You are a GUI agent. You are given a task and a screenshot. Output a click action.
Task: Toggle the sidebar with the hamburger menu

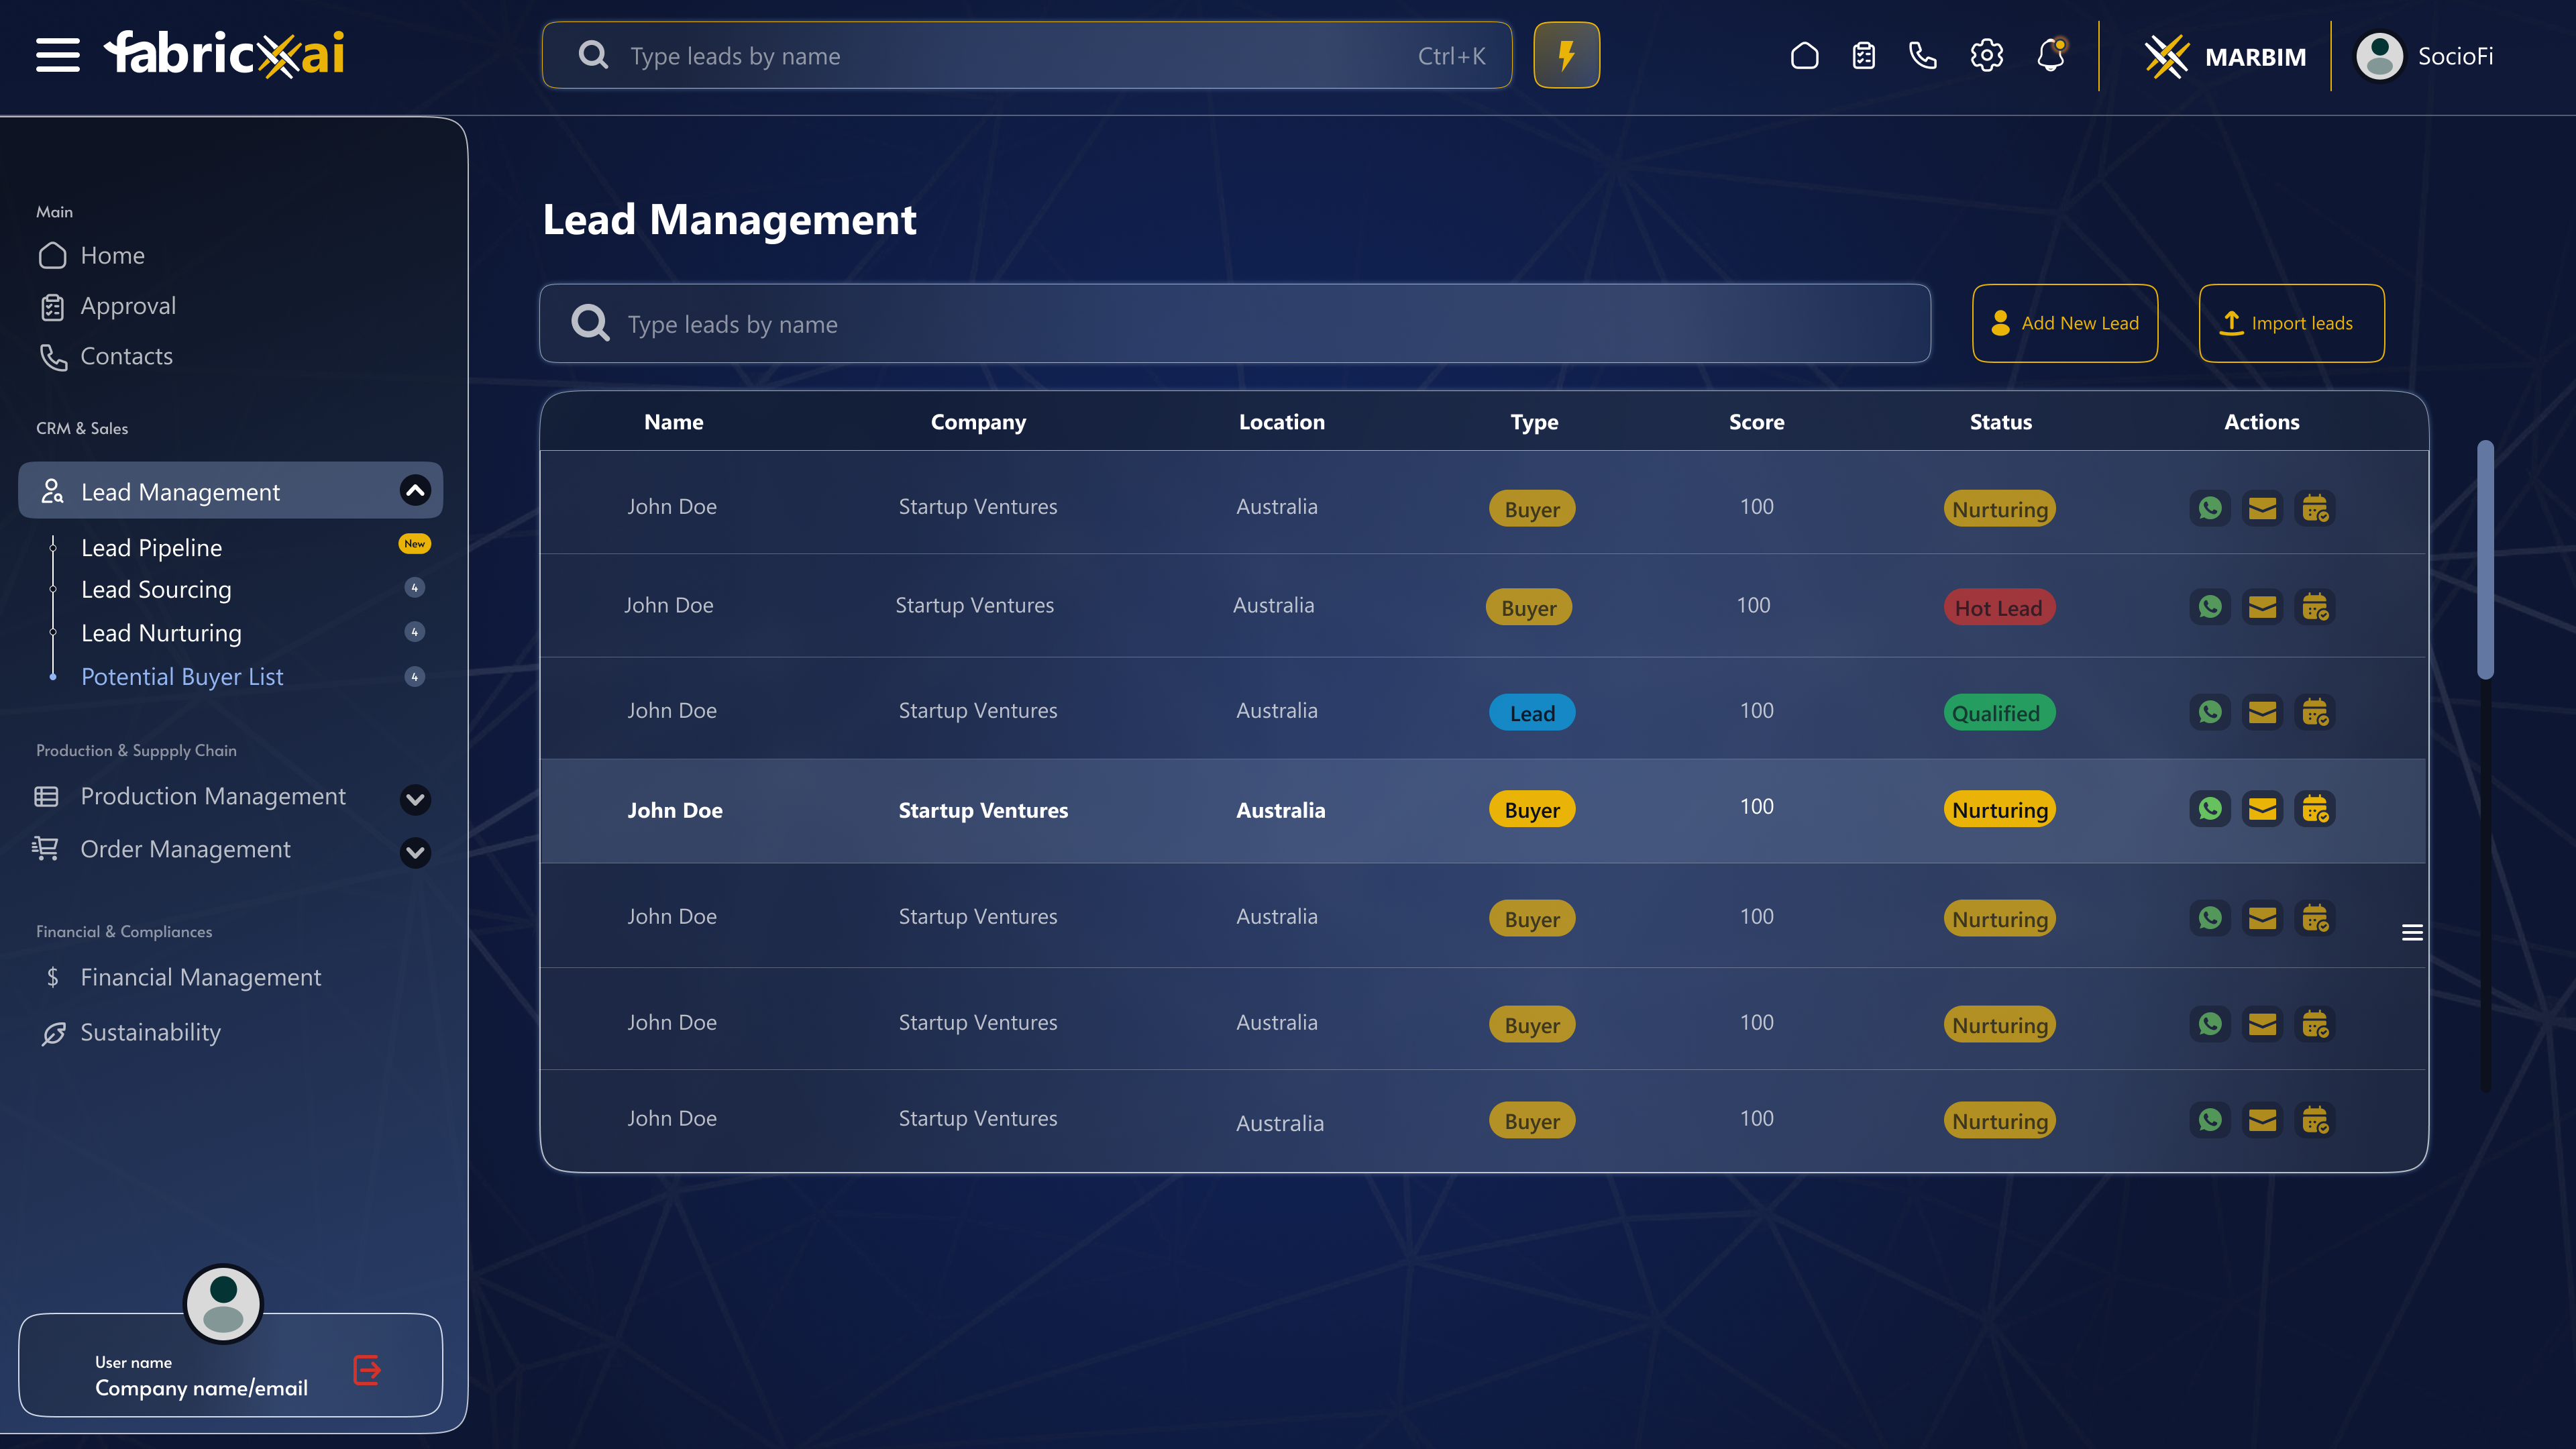57,55
